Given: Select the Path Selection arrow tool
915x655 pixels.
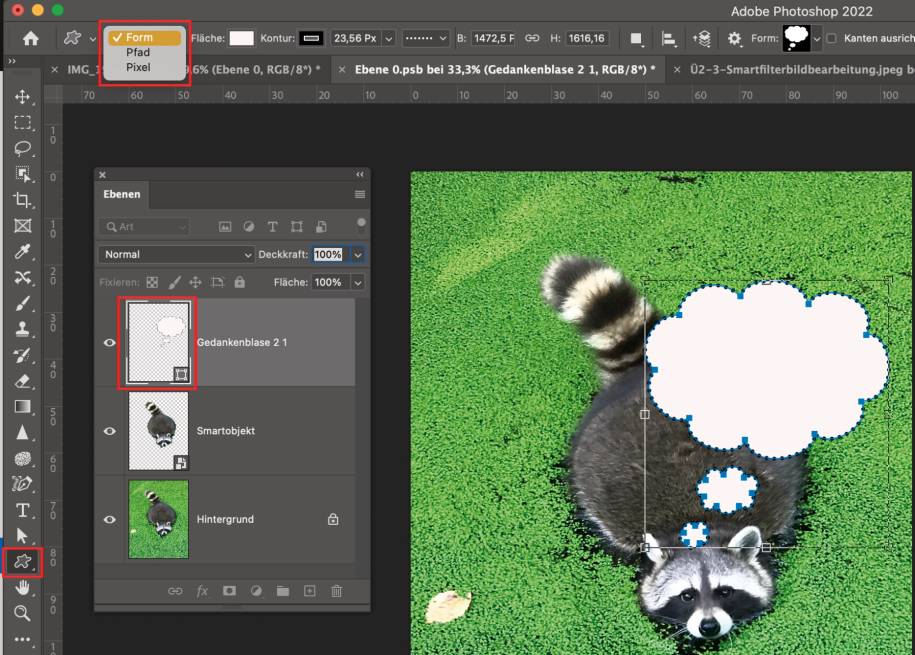Looking at the screenshot, I should click(x=22, y=535).
